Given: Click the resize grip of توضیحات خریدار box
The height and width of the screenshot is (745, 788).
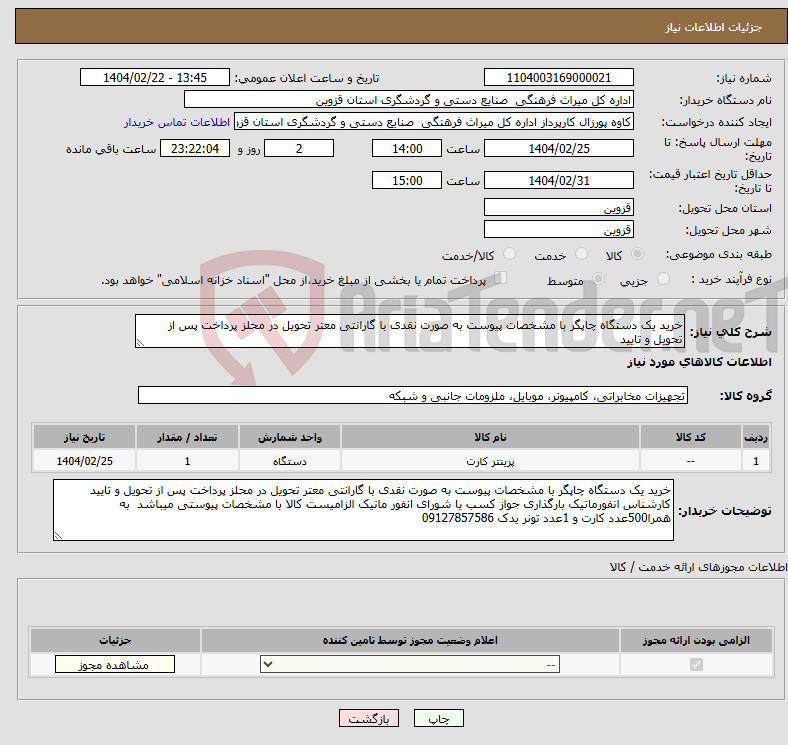Looking at the screenshot, I should (x=58, y=536).
